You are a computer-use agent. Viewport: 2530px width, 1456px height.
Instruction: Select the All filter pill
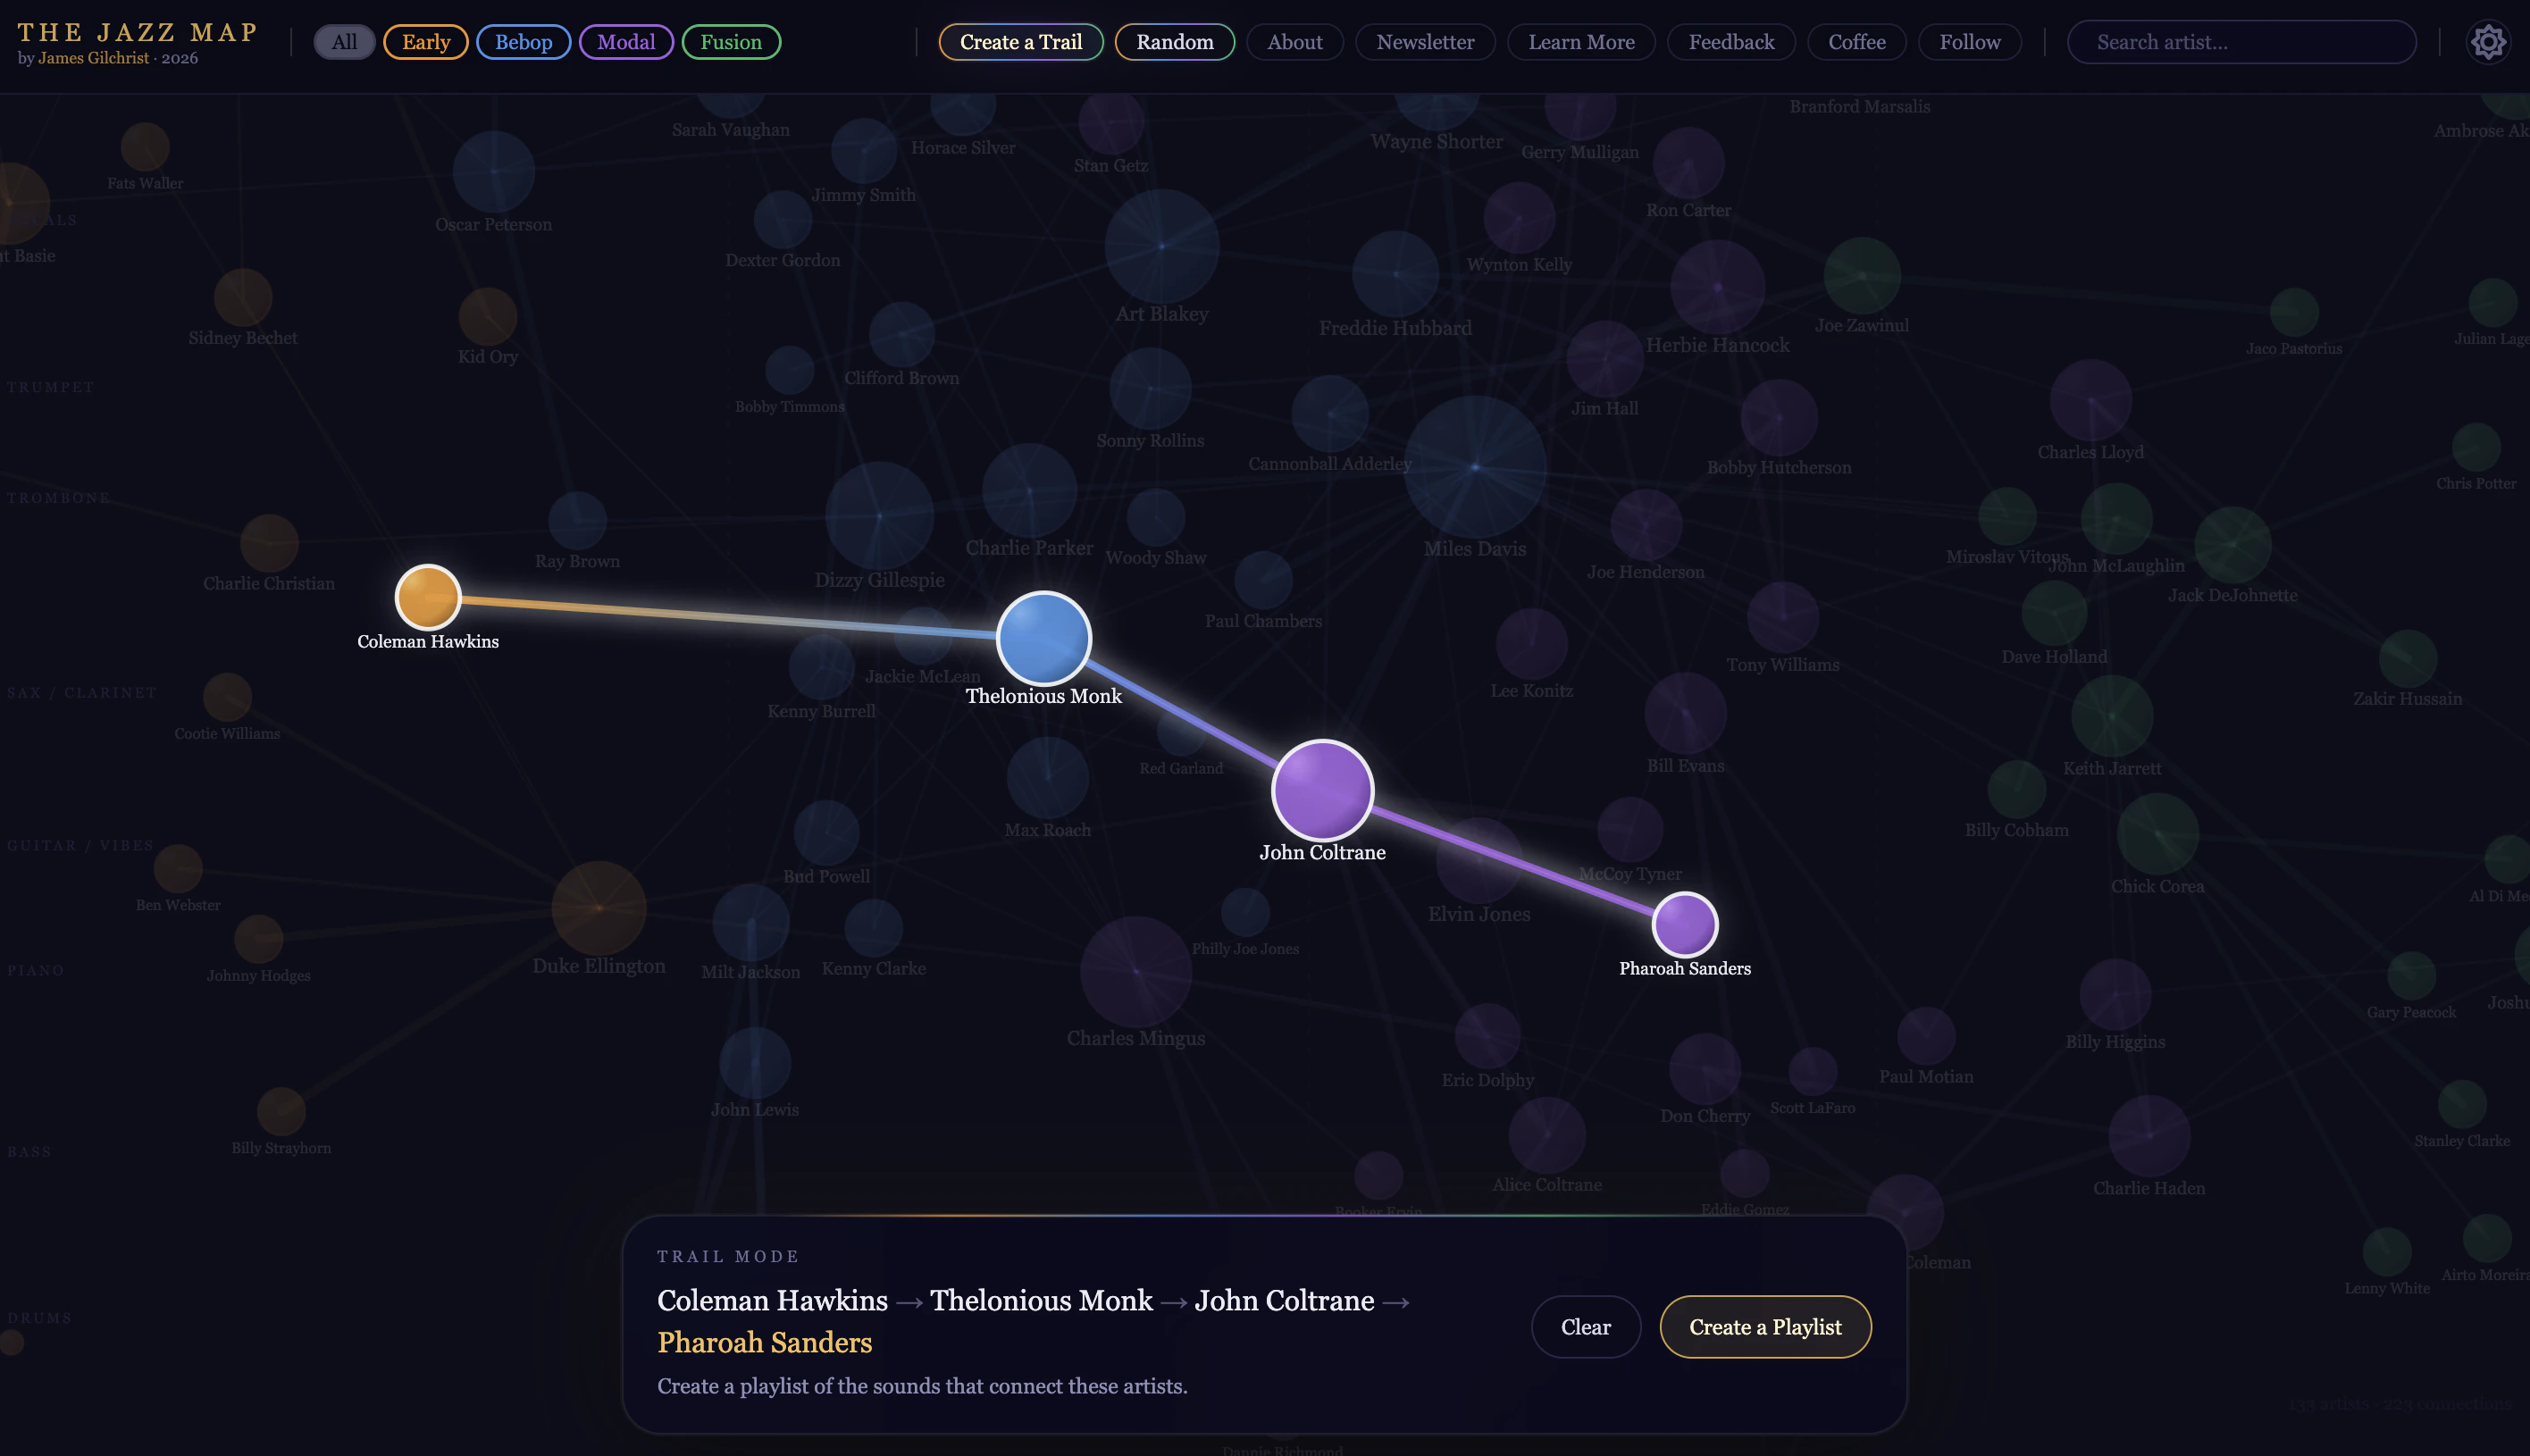pos(344,42)
